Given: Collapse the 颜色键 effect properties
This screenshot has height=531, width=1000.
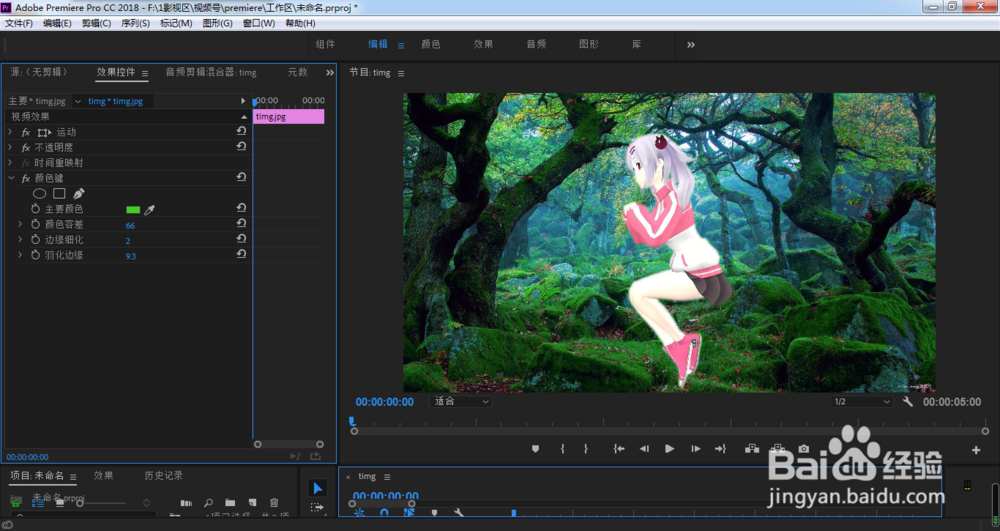Looking at the screenshot, I should click(11, 178).
